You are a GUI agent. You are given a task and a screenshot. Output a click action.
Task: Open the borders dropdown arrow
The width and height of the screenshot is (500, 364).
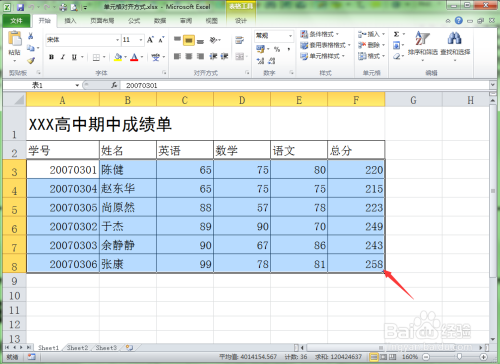[x=104, y=57]
